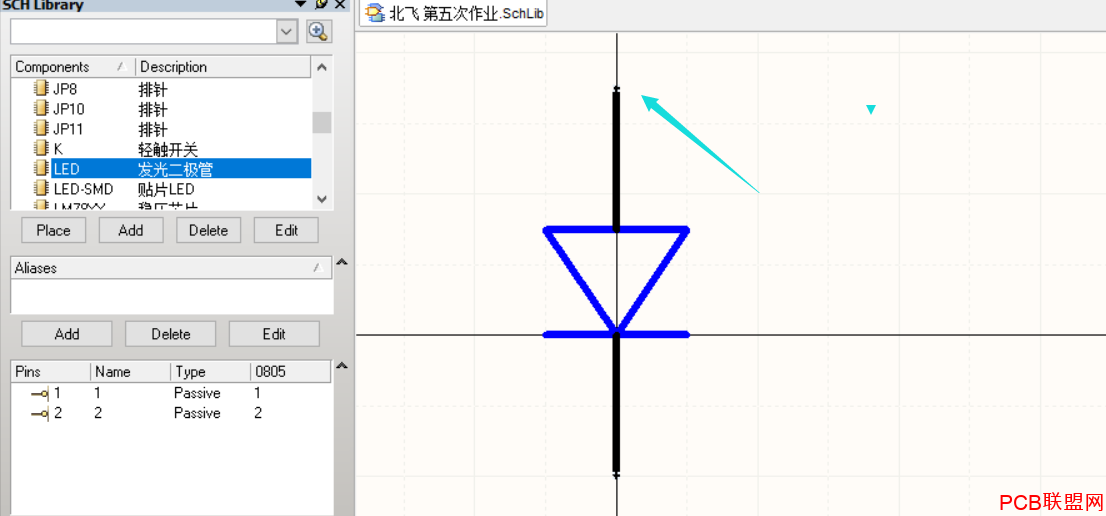Select the JP11 component row

tap(161, 129)
